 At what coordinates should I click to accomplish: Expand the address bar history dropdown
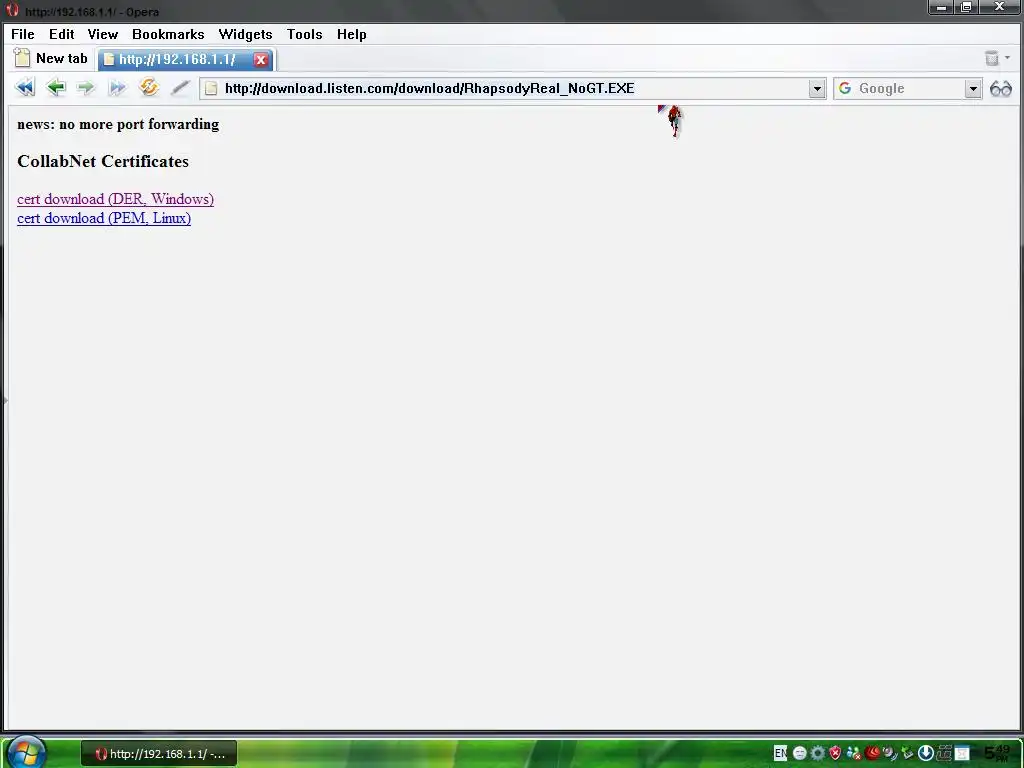point(817,88)
